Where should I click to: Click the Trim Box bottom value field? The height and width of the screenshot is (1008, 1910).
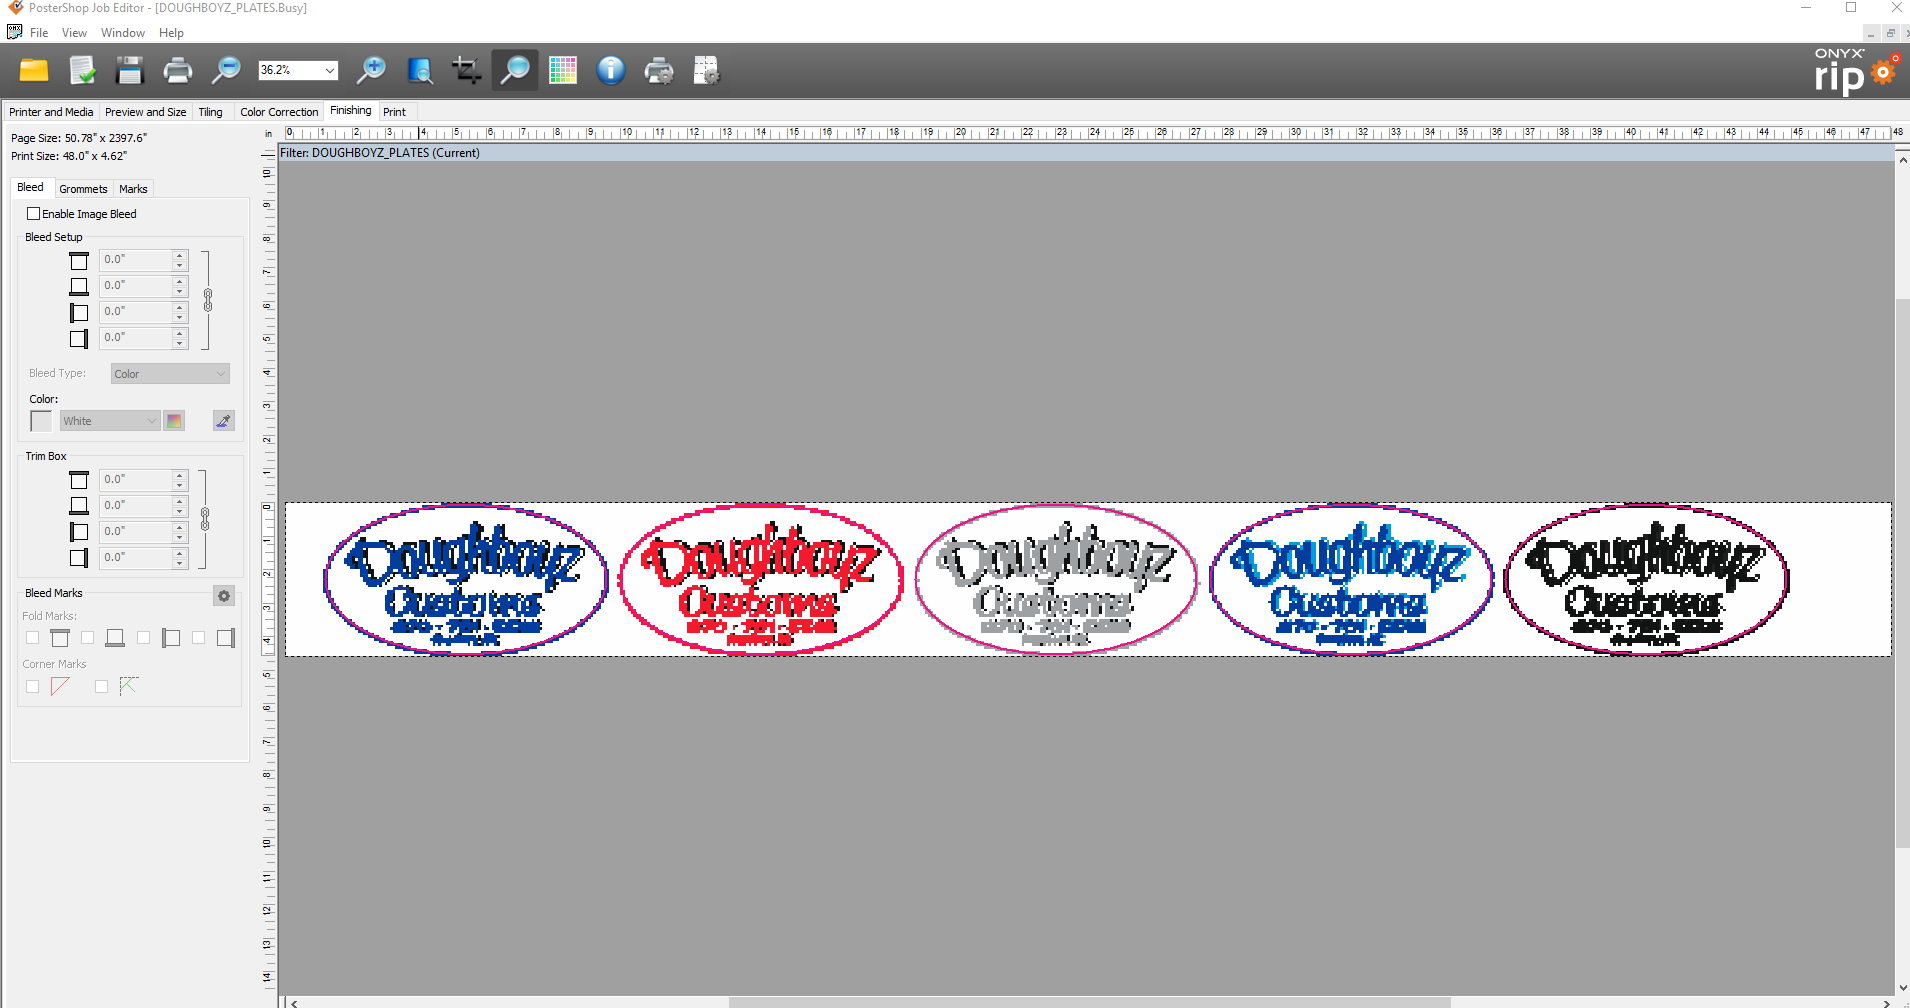(136, 506)
